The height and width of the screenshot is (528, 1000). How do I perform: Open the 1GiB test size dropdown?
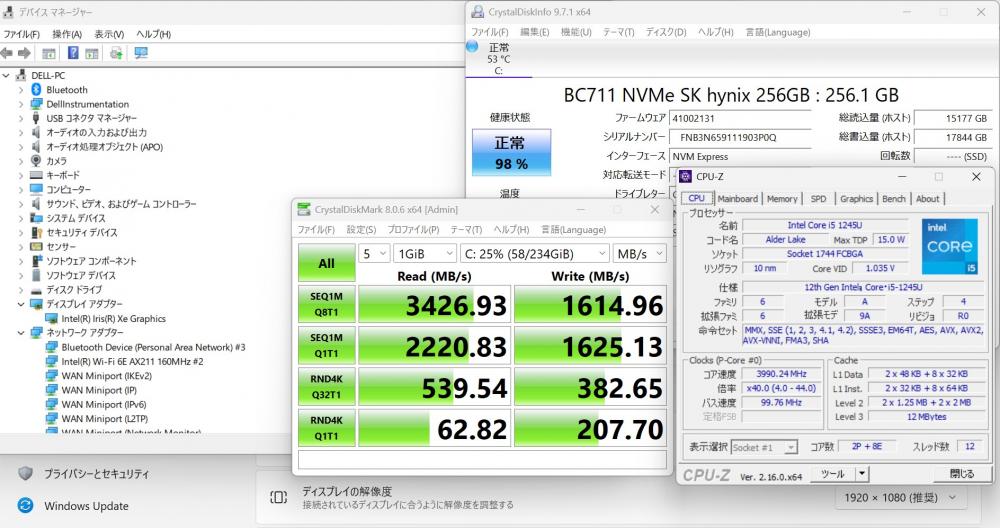tap(425, 254)
